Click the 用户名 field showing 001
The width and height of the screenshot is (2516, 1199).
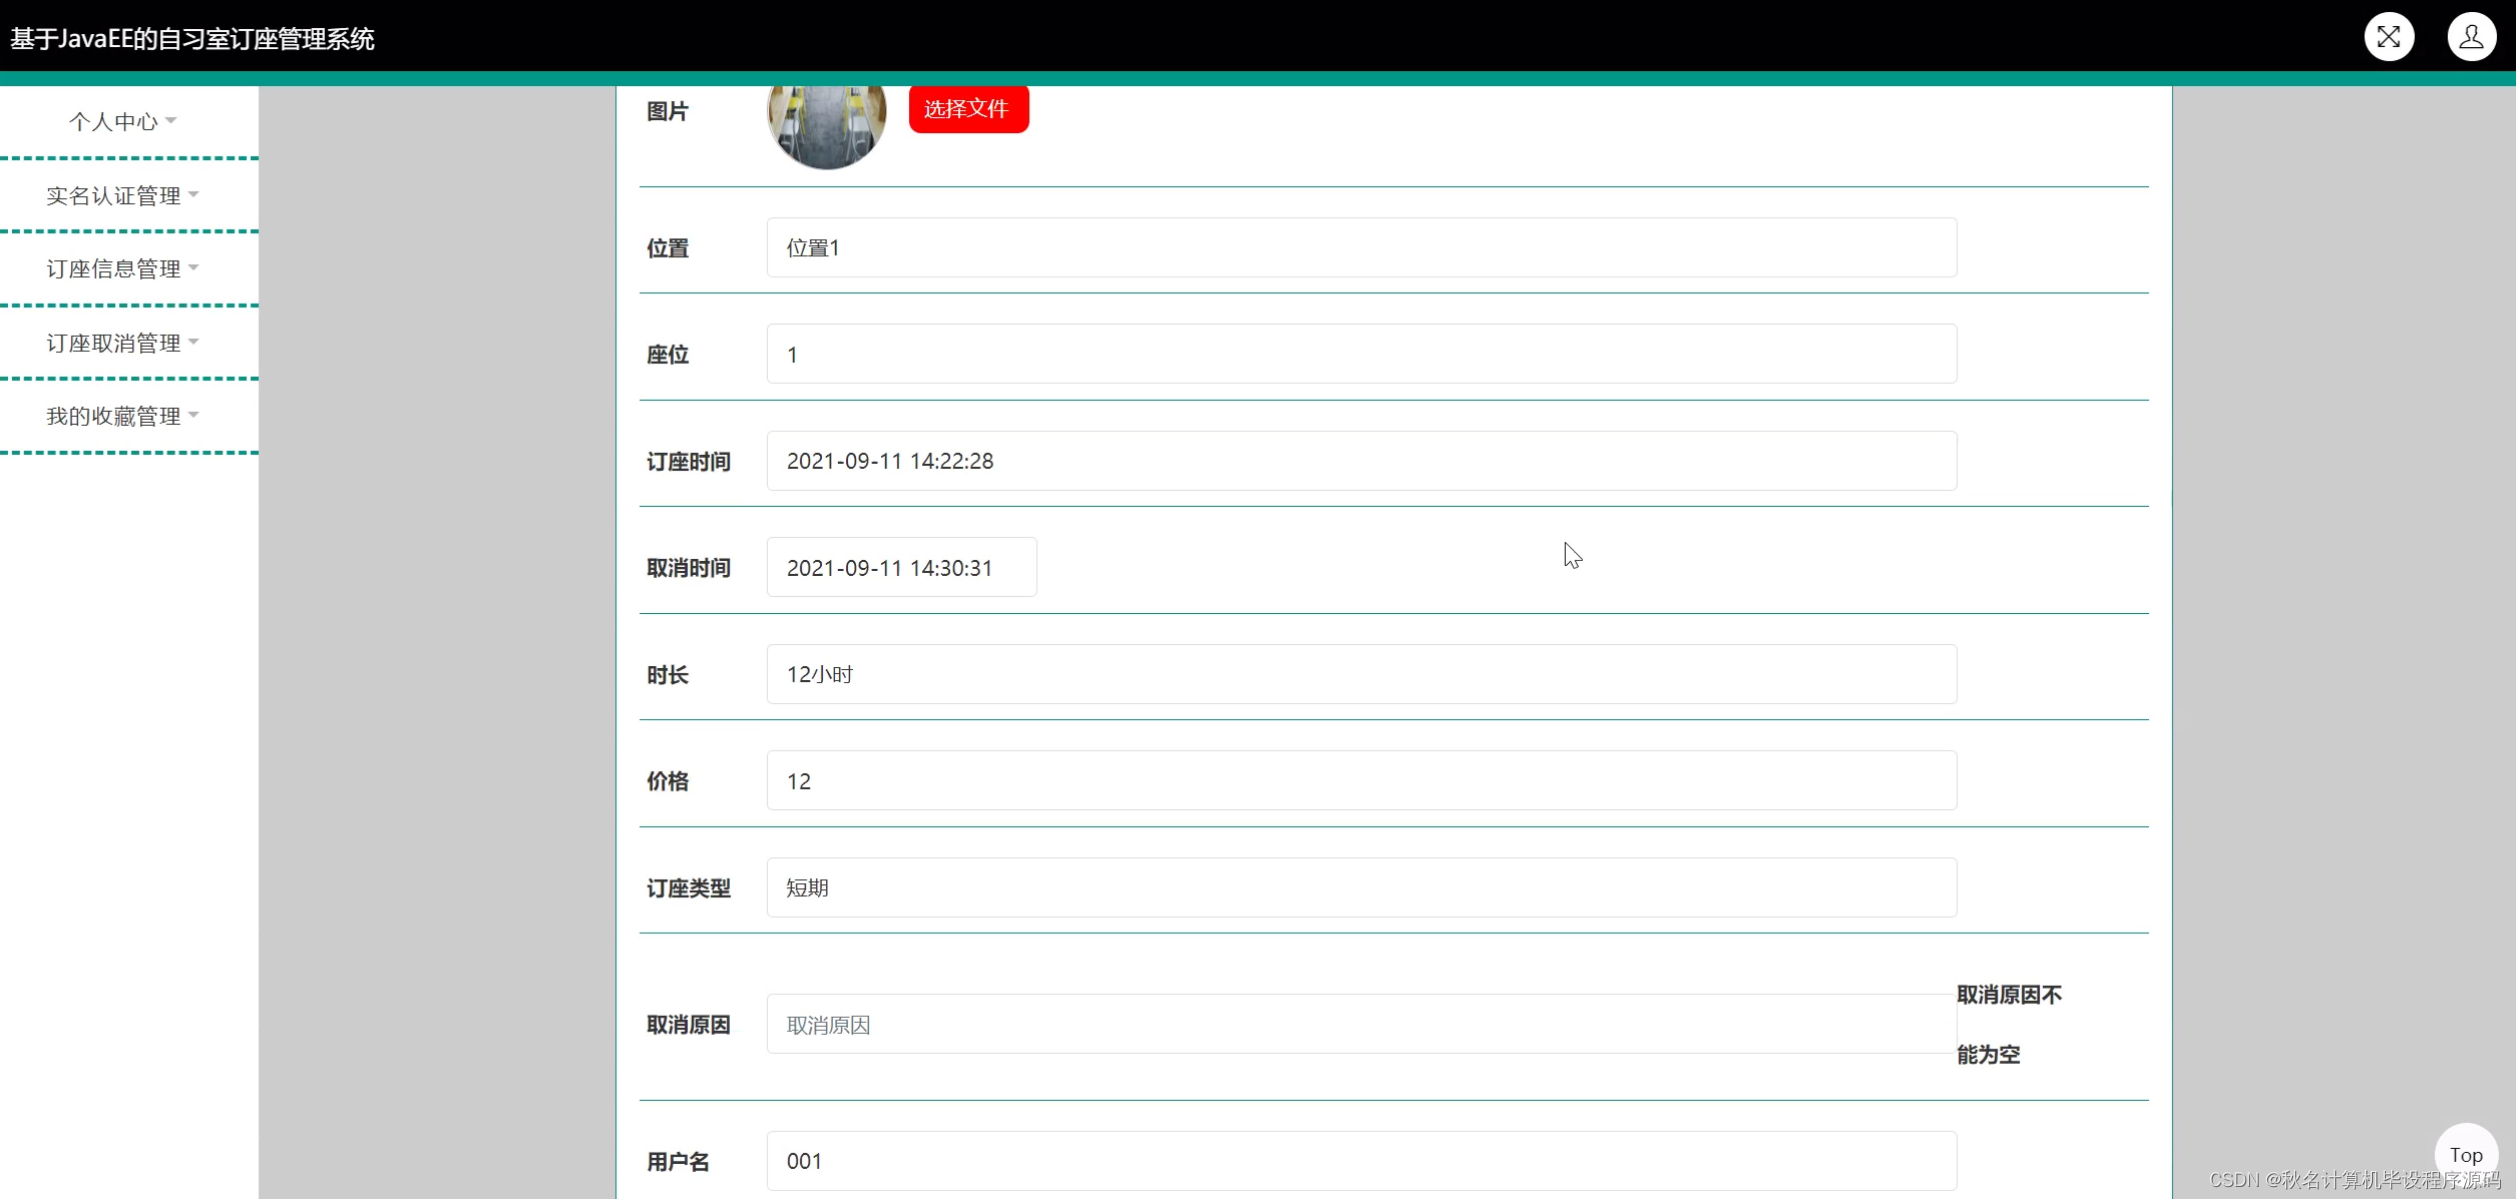point(1360,1161)
